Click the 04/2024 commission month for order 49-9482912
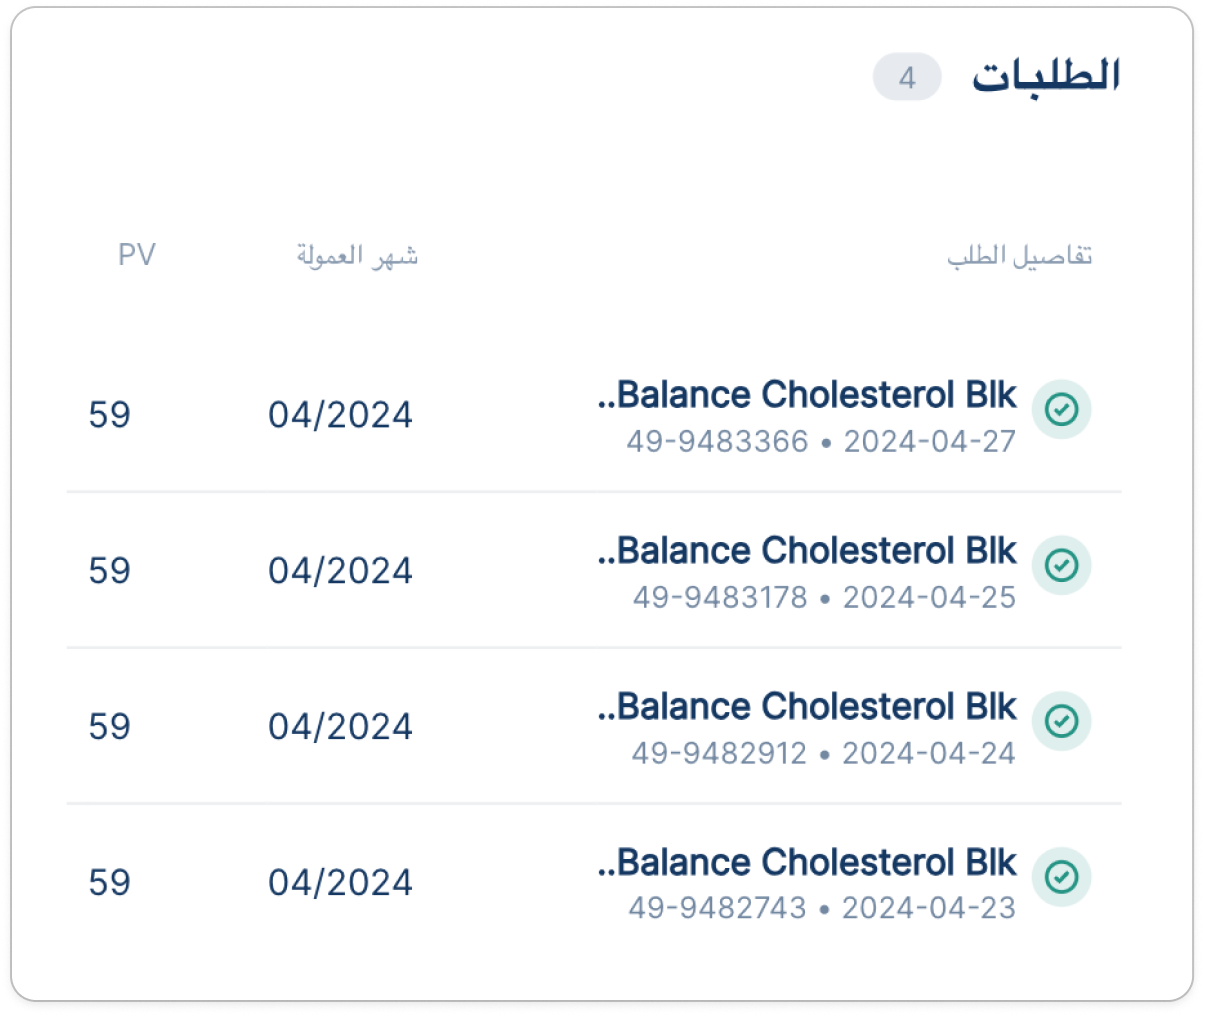Screen dimensions: 1205x1016 (340, 727)
